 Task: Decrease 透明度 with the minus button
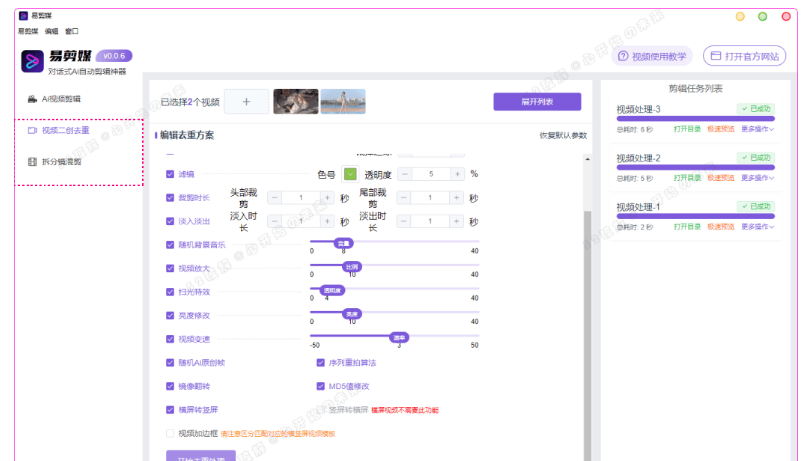[405, 174]
